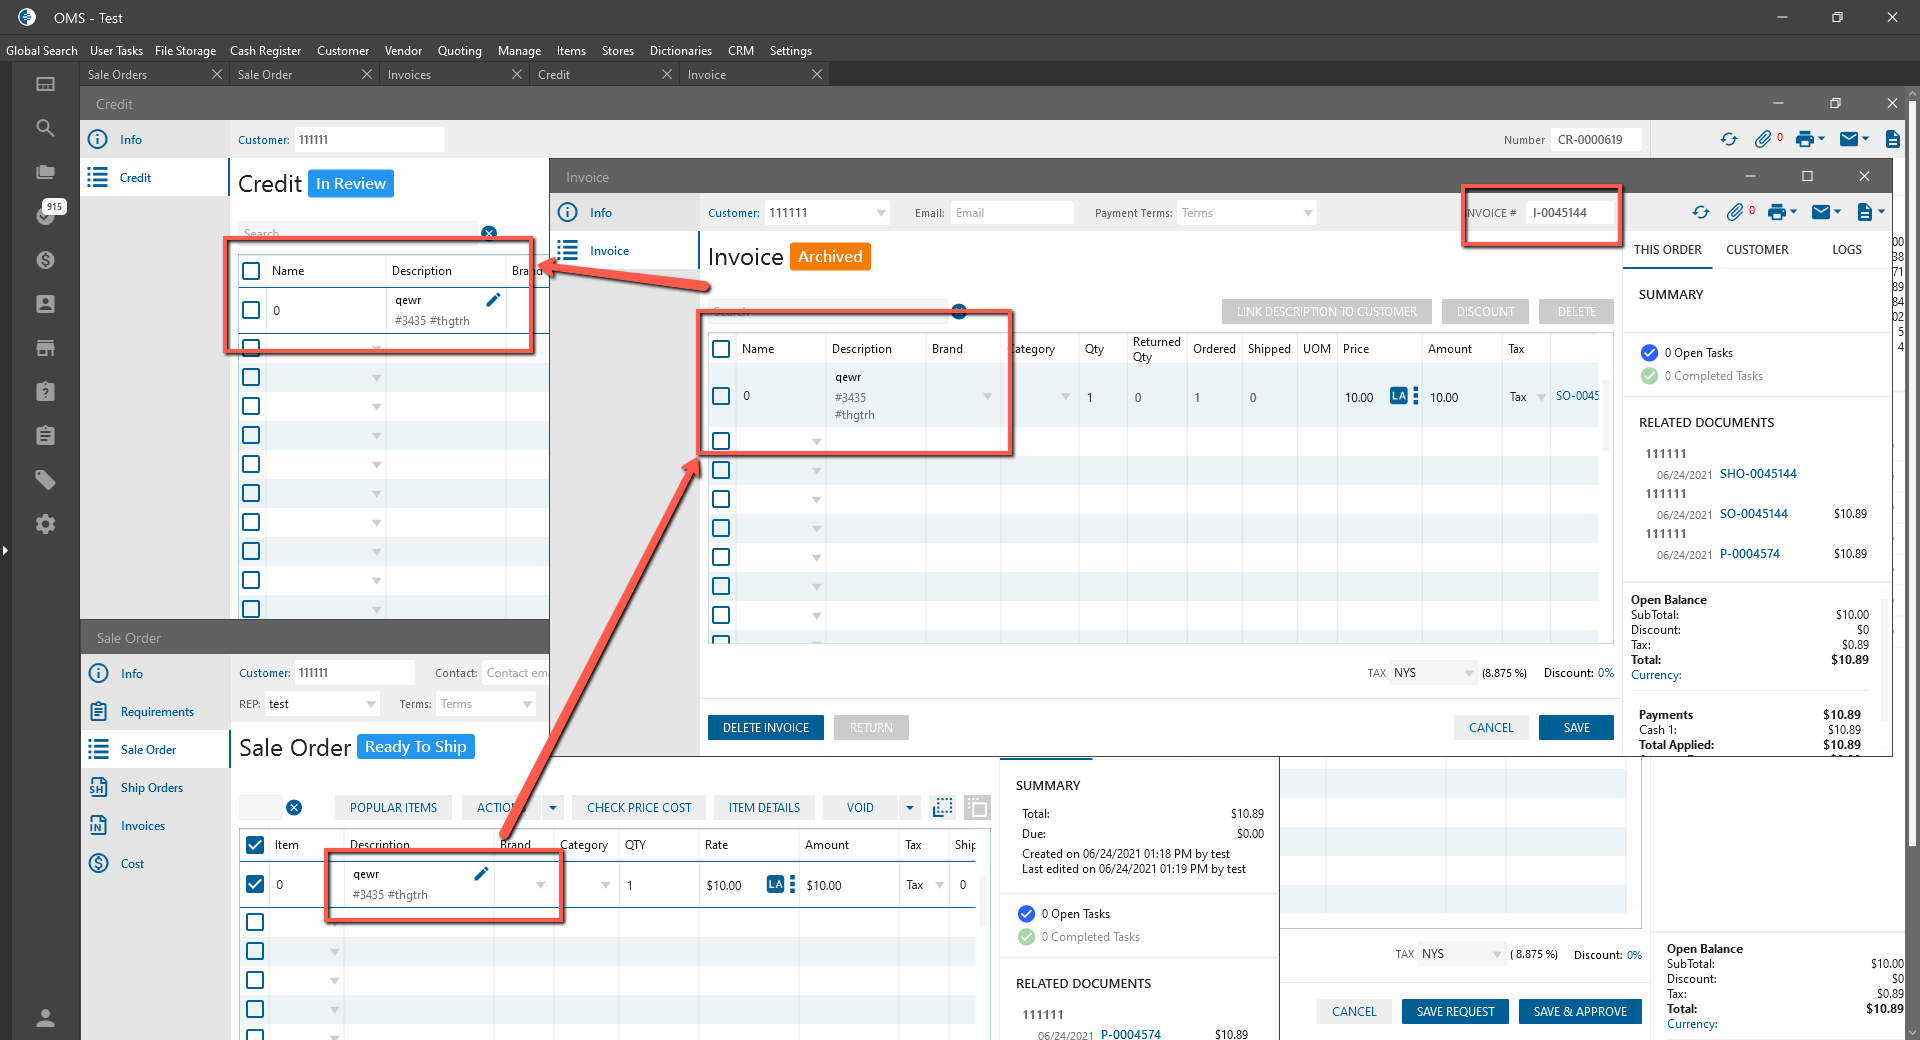Screen dimensions: 1920x1040
Task: Uncheck the select-all checkbox in Sale Order table
Action: 255,845
